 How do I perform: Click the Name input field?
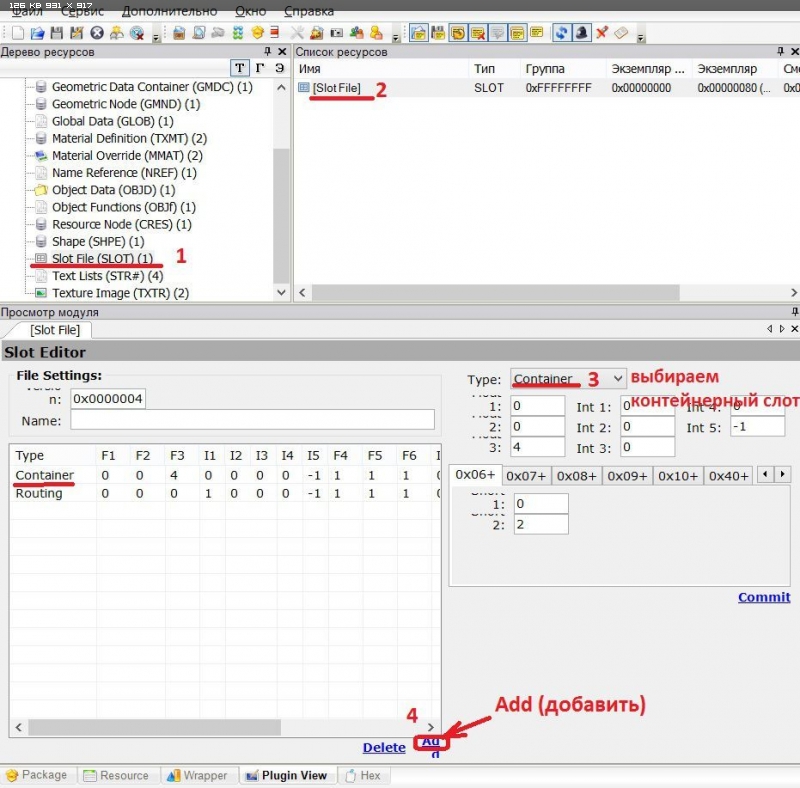pyautogui.click(x=252, y=420)
